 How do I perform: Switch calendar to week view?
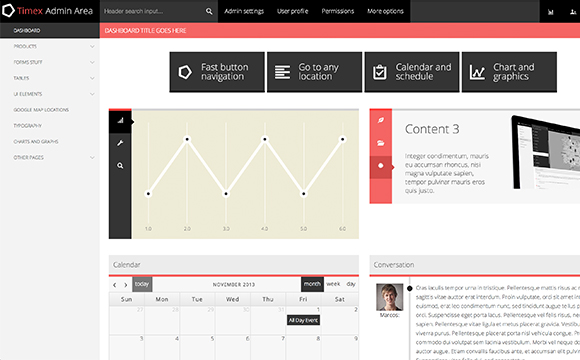pos(333,284)
